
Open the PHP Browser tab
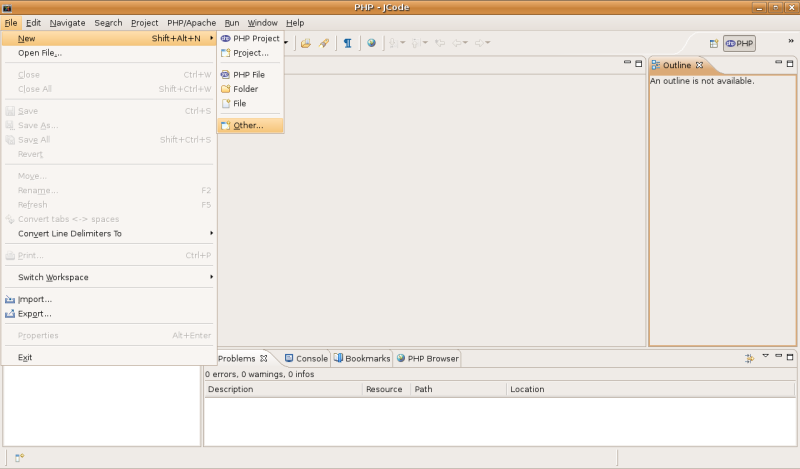[427, 358]
